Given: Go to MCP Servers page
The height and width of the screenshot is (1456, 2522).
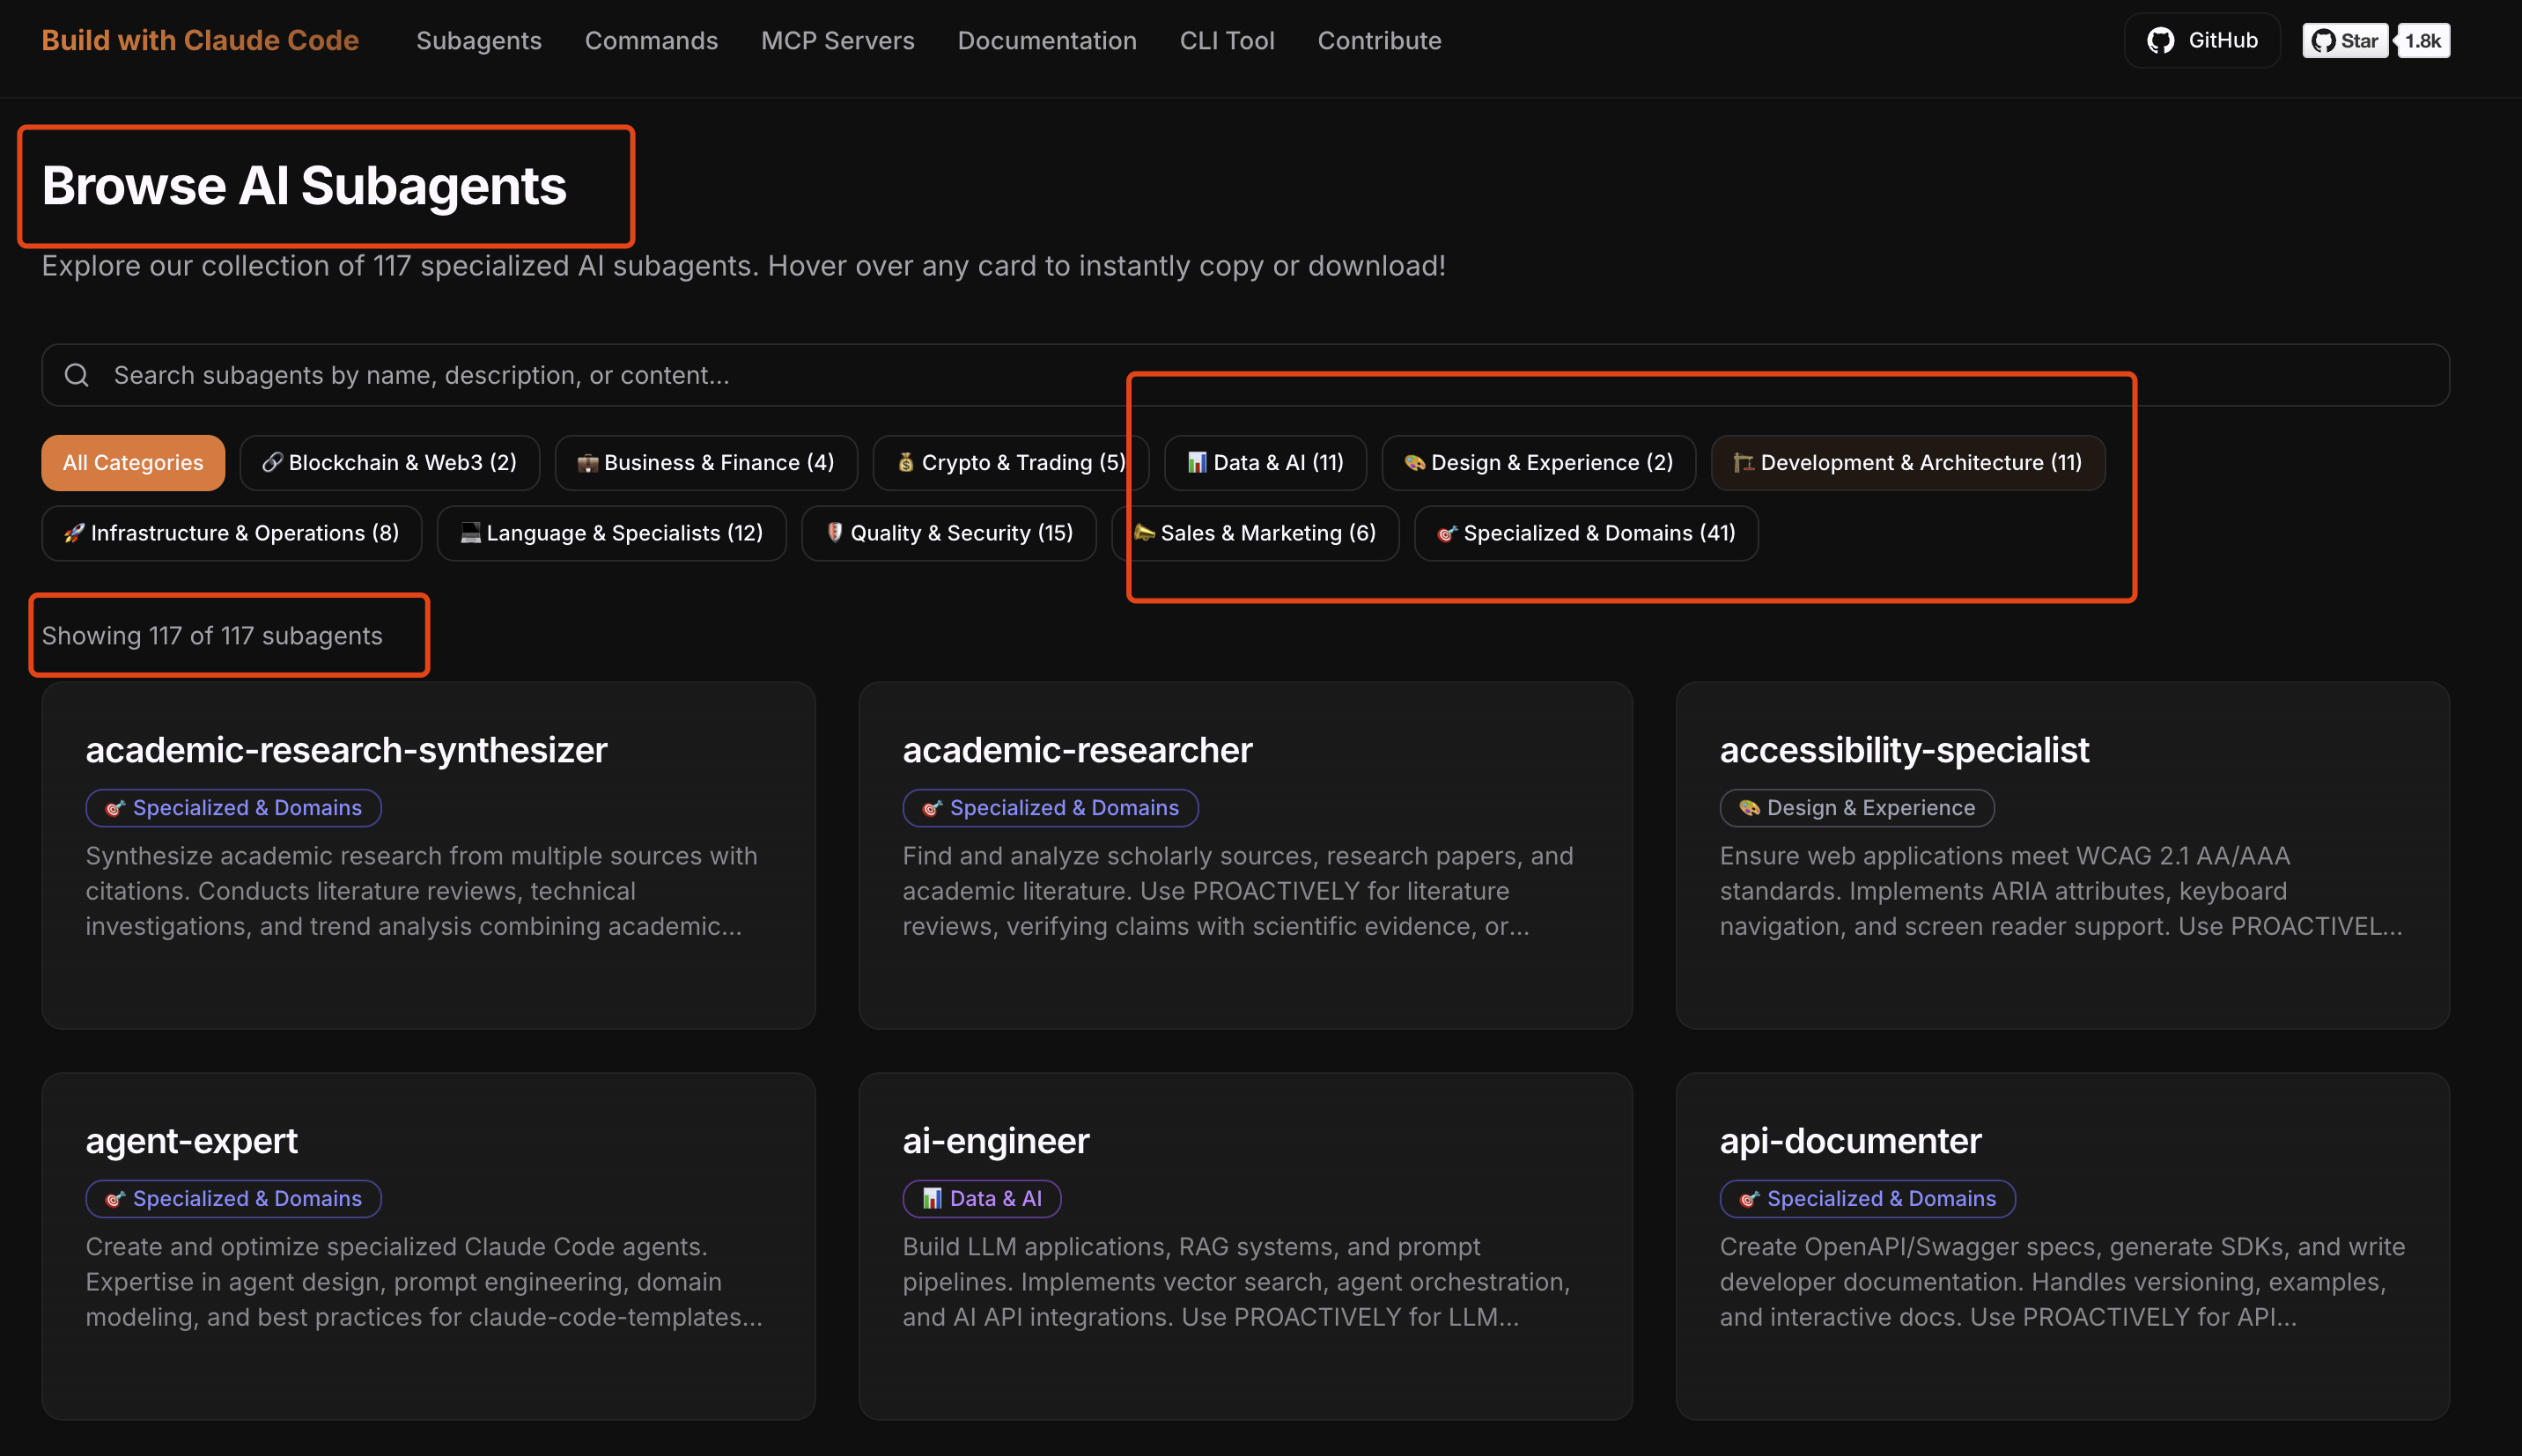Looking at the screenshot, I should (x=837, y=40).
